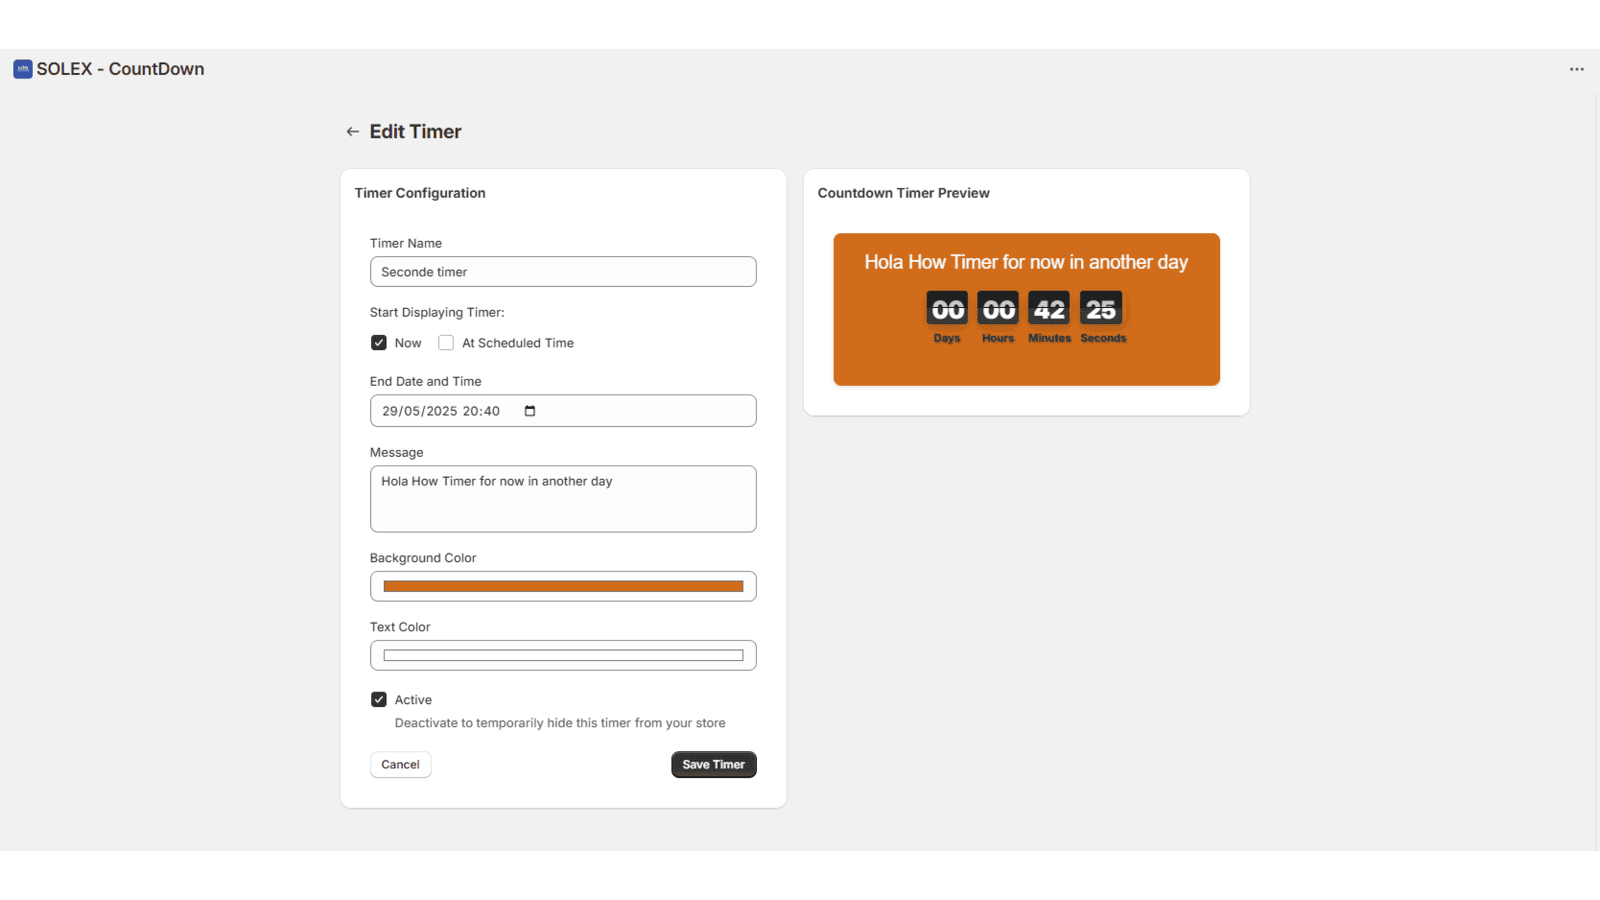Click inside the Message text area
Image resolution: width=1600 pixels, height=900 pixels.
point(563,498)
